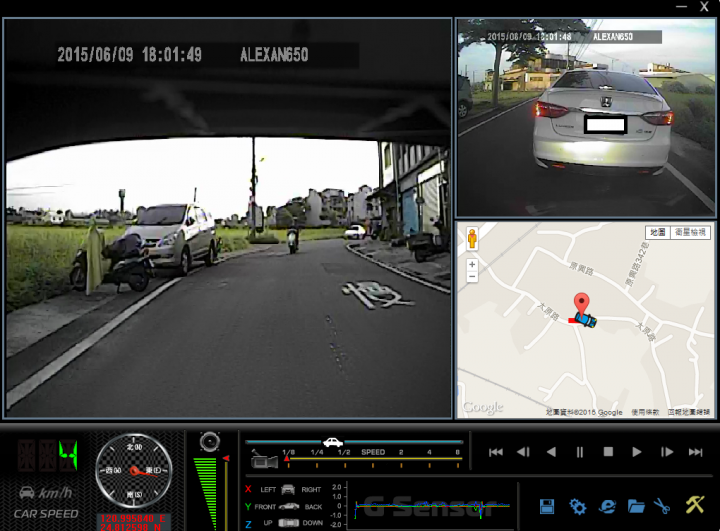Screen dimensions: 720x531
Task: Click the Street View pegman icon
Action: point(472,238)
